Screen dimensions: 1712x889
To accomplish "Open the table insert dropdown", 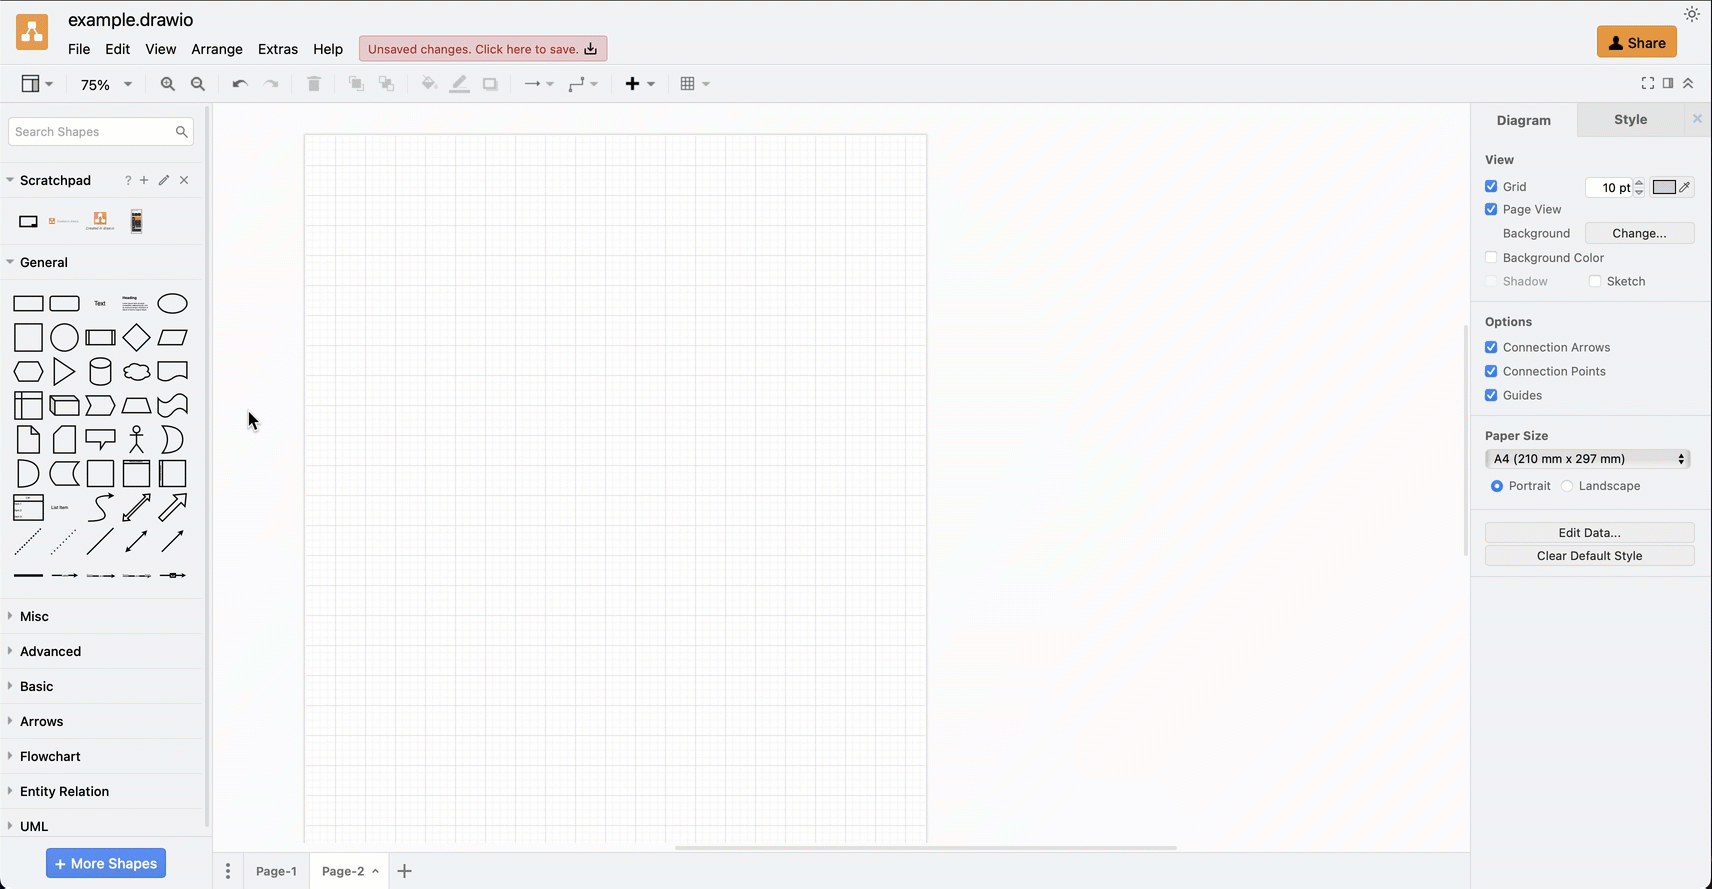I will (x=695, y=84).
